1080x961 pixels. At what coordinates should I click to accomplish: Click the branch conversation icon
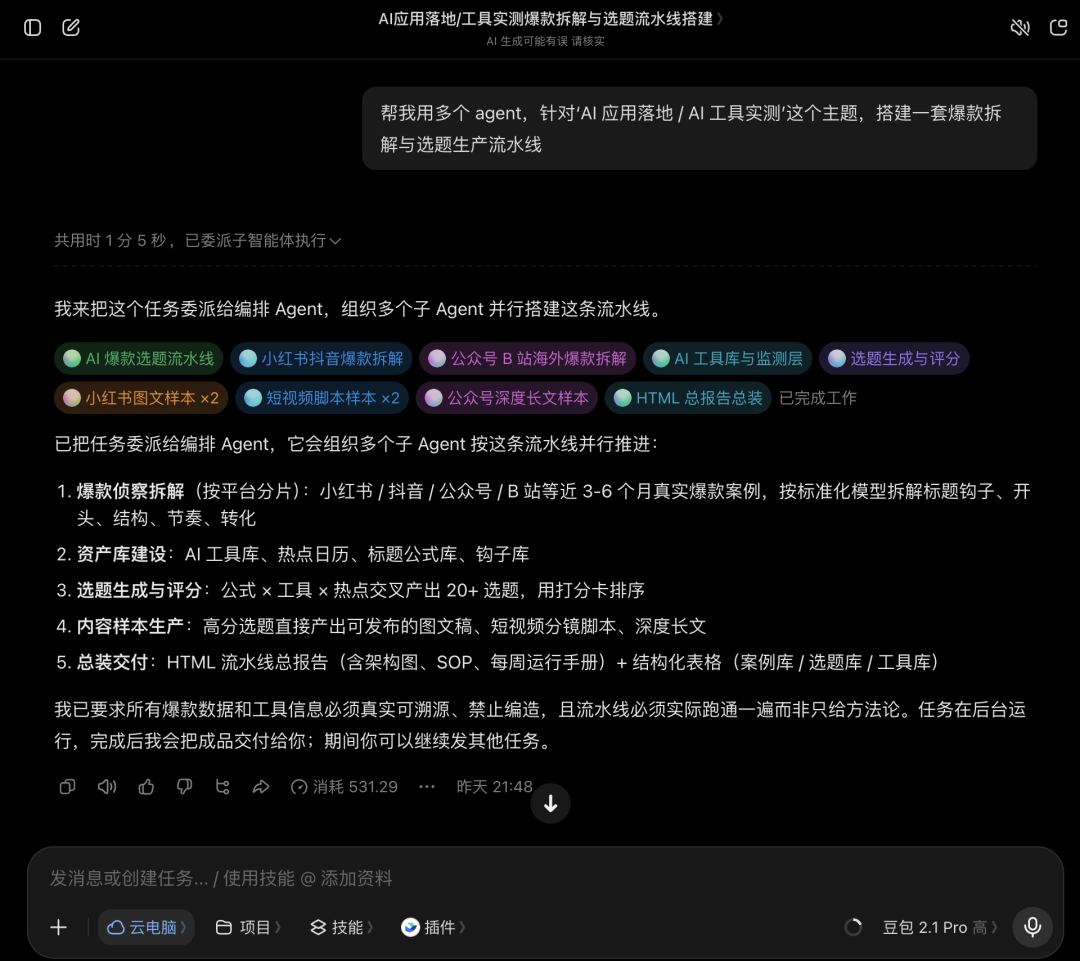coord(222,787)
